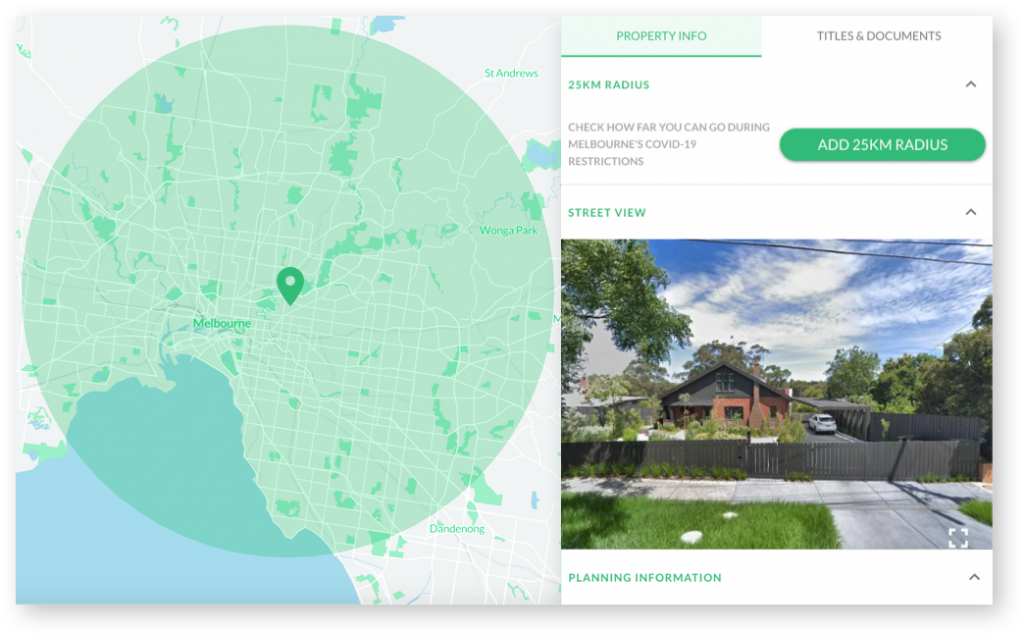
Task: Select the PROPERTY INFO tab
Action: (x=660, y=35)
